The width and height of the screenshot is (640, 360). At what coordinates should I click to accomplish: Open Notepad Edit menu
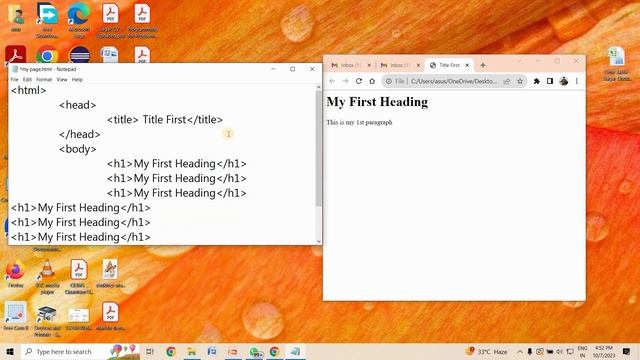(x=27, y=80)
